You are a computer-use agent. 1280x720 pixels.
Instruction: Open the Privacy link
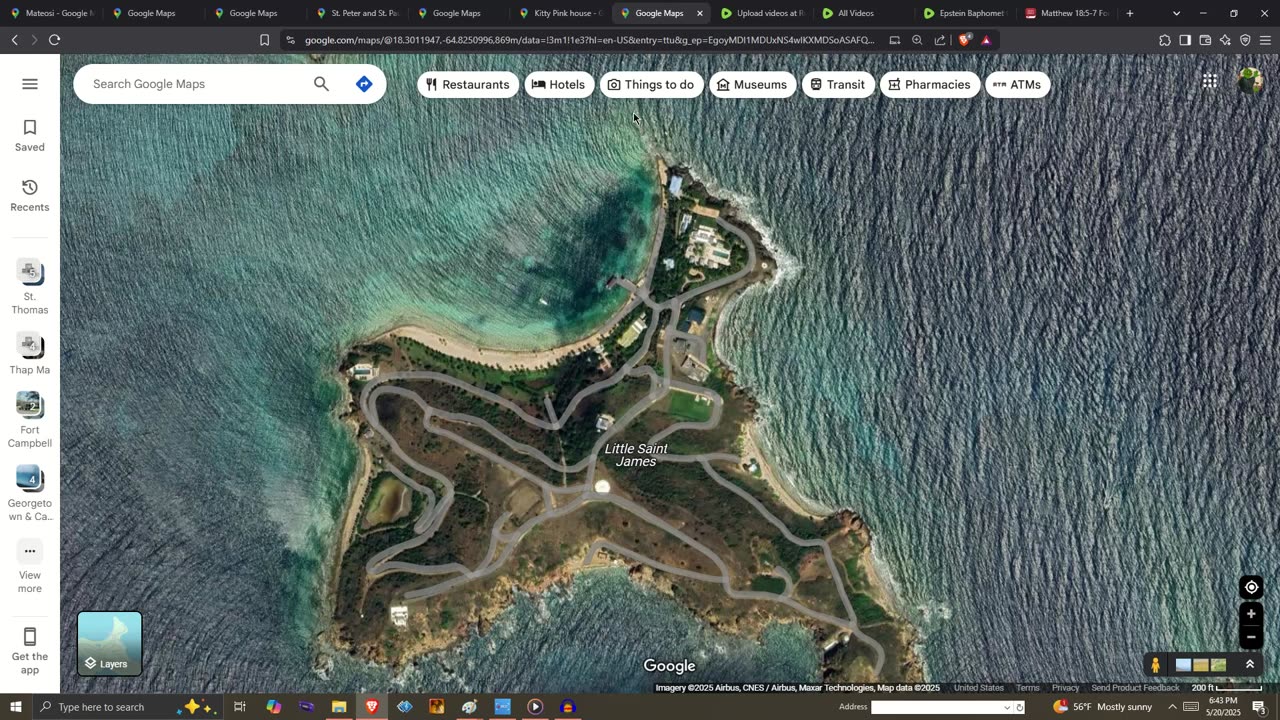[x=1066, y=688]
